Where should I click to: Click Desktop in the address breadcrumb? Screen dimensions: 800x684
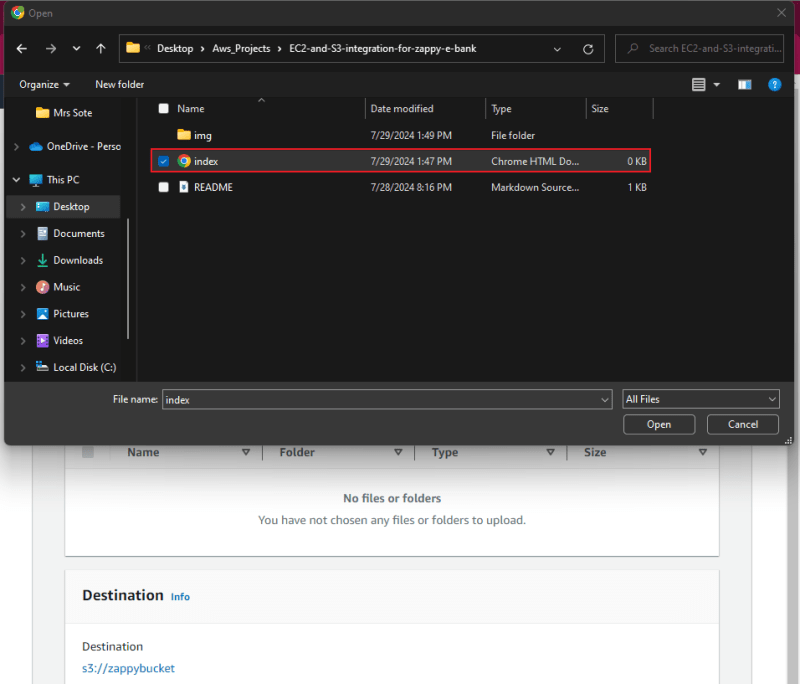[175, 48]
